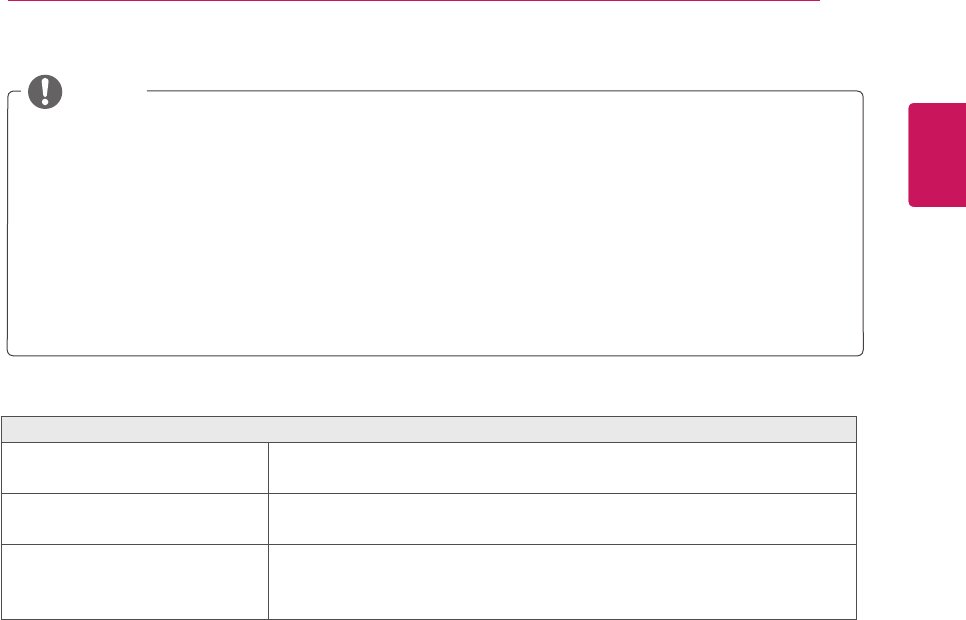Click the exclamation mark note icon
This screenshot has width=966, height=620.
pyautogui.click(x=44, y=92)
